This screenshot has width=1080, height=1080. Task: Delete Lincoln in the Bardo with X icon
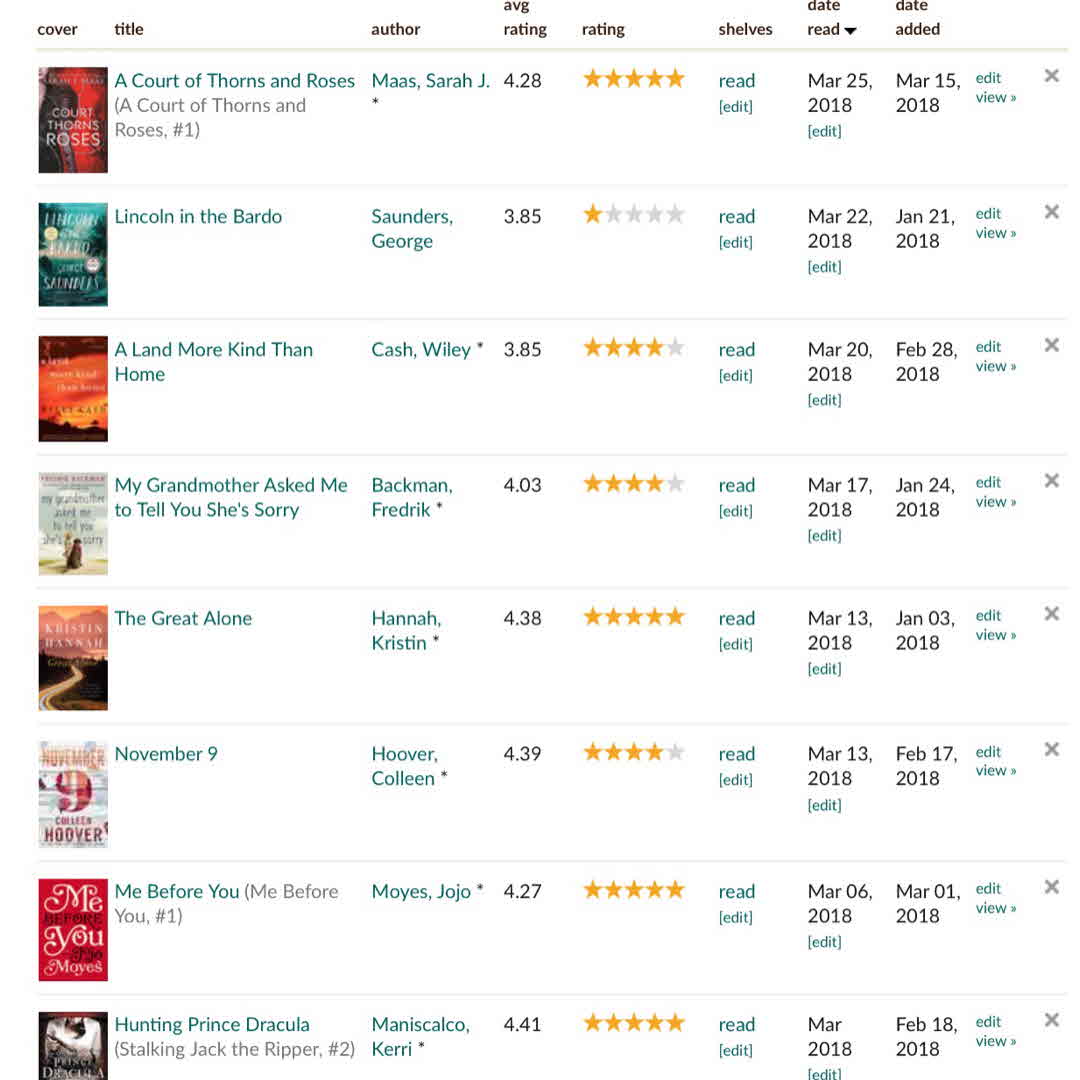pos(1051,212)
